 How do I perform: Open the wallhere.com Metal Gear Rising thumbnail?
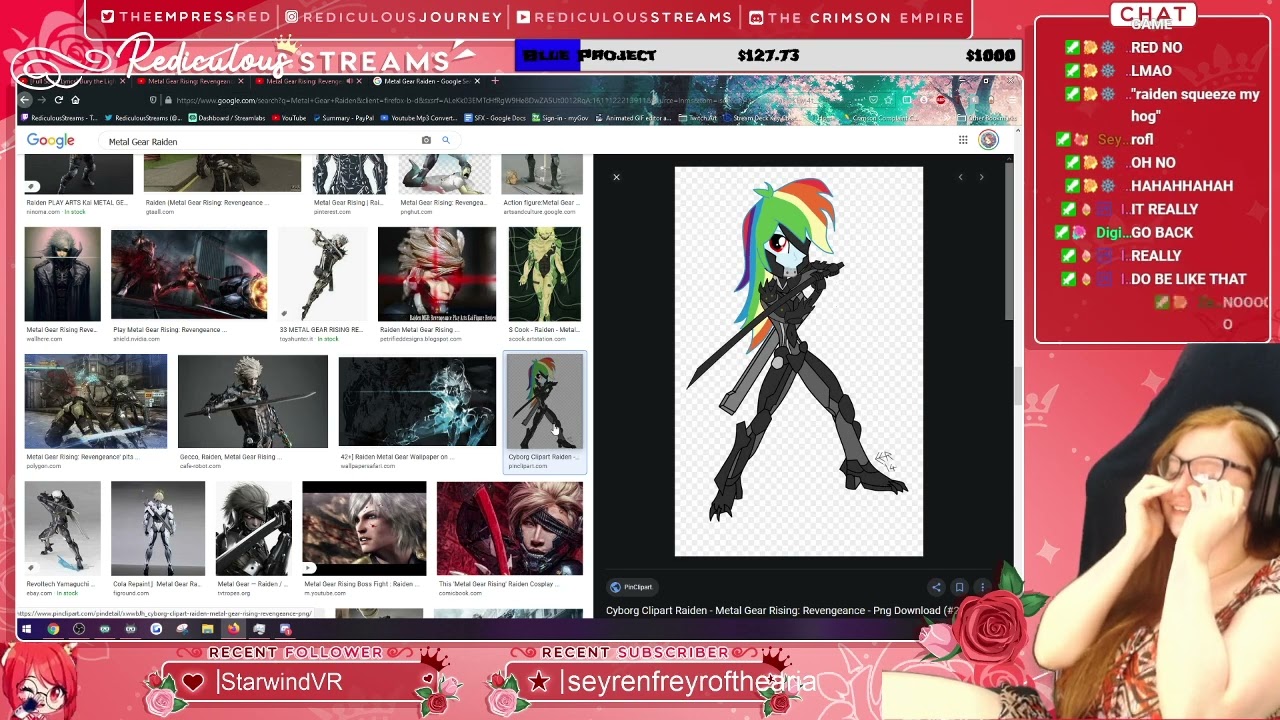tap(63, 274)
